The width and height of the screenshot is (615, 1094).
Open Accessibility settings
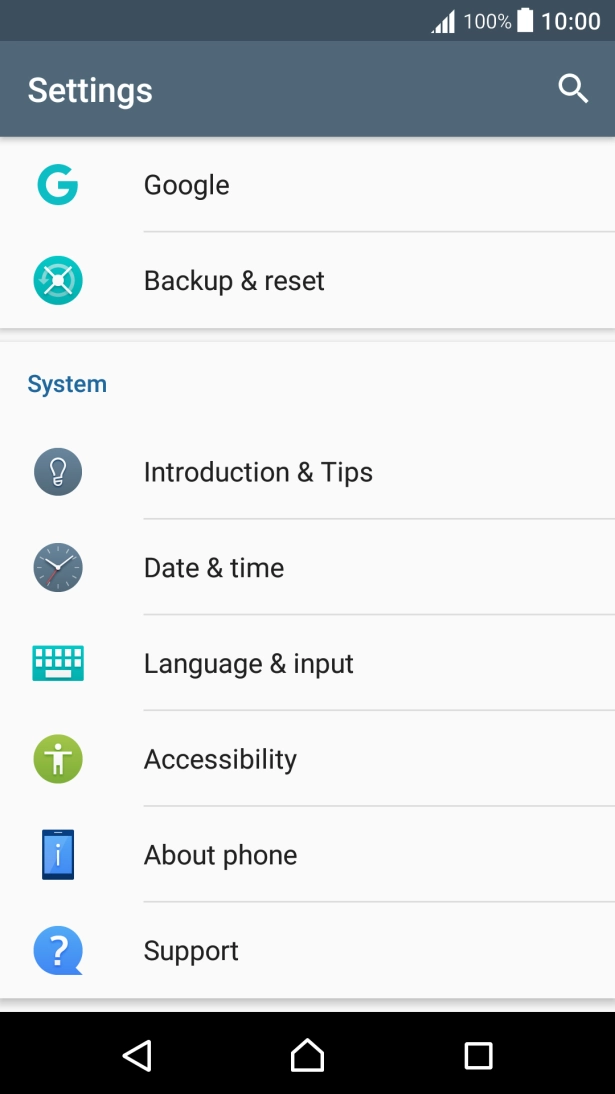pyautogui.click(x=220, y=760)
